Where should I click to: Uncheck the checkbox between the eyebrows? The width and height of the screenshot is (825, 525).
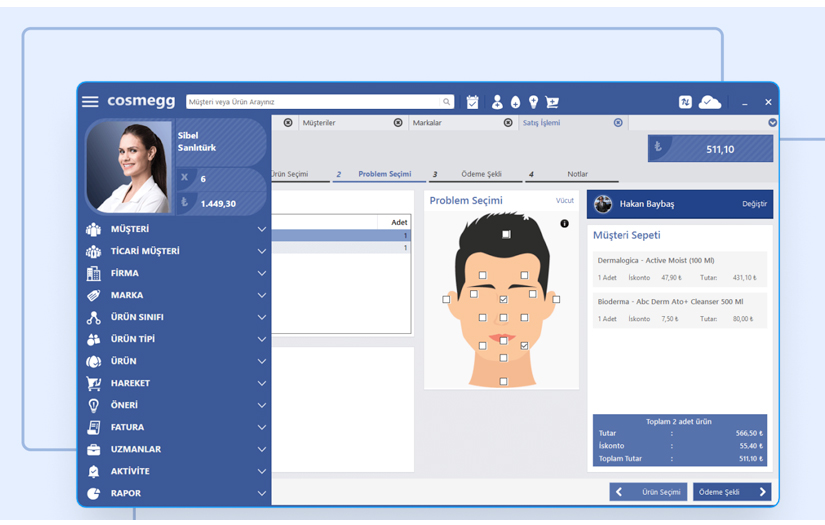pos(504,299)
